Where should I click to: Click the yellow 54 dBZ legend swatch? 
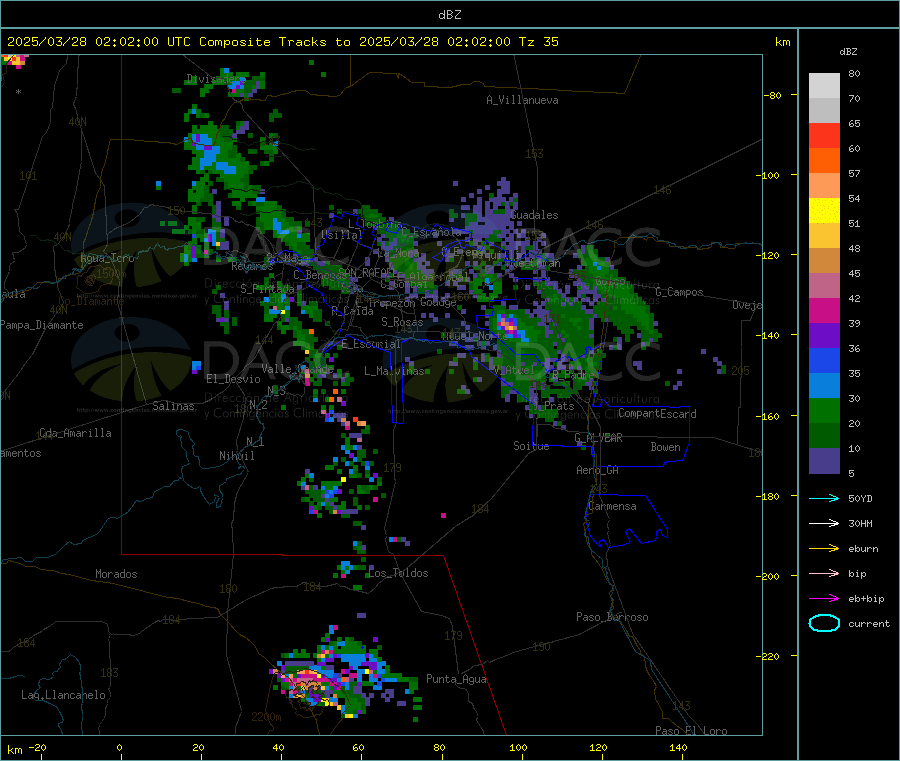[824, 211]
